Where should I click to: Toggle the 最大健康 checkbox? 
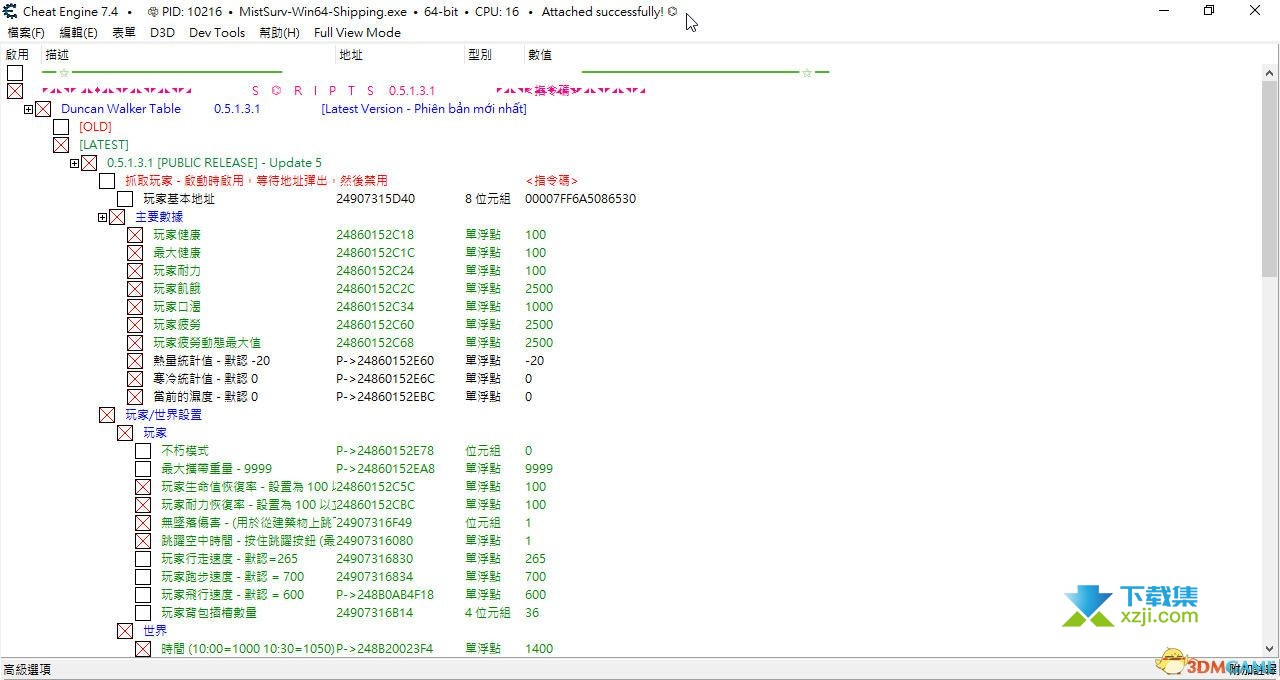135,253
